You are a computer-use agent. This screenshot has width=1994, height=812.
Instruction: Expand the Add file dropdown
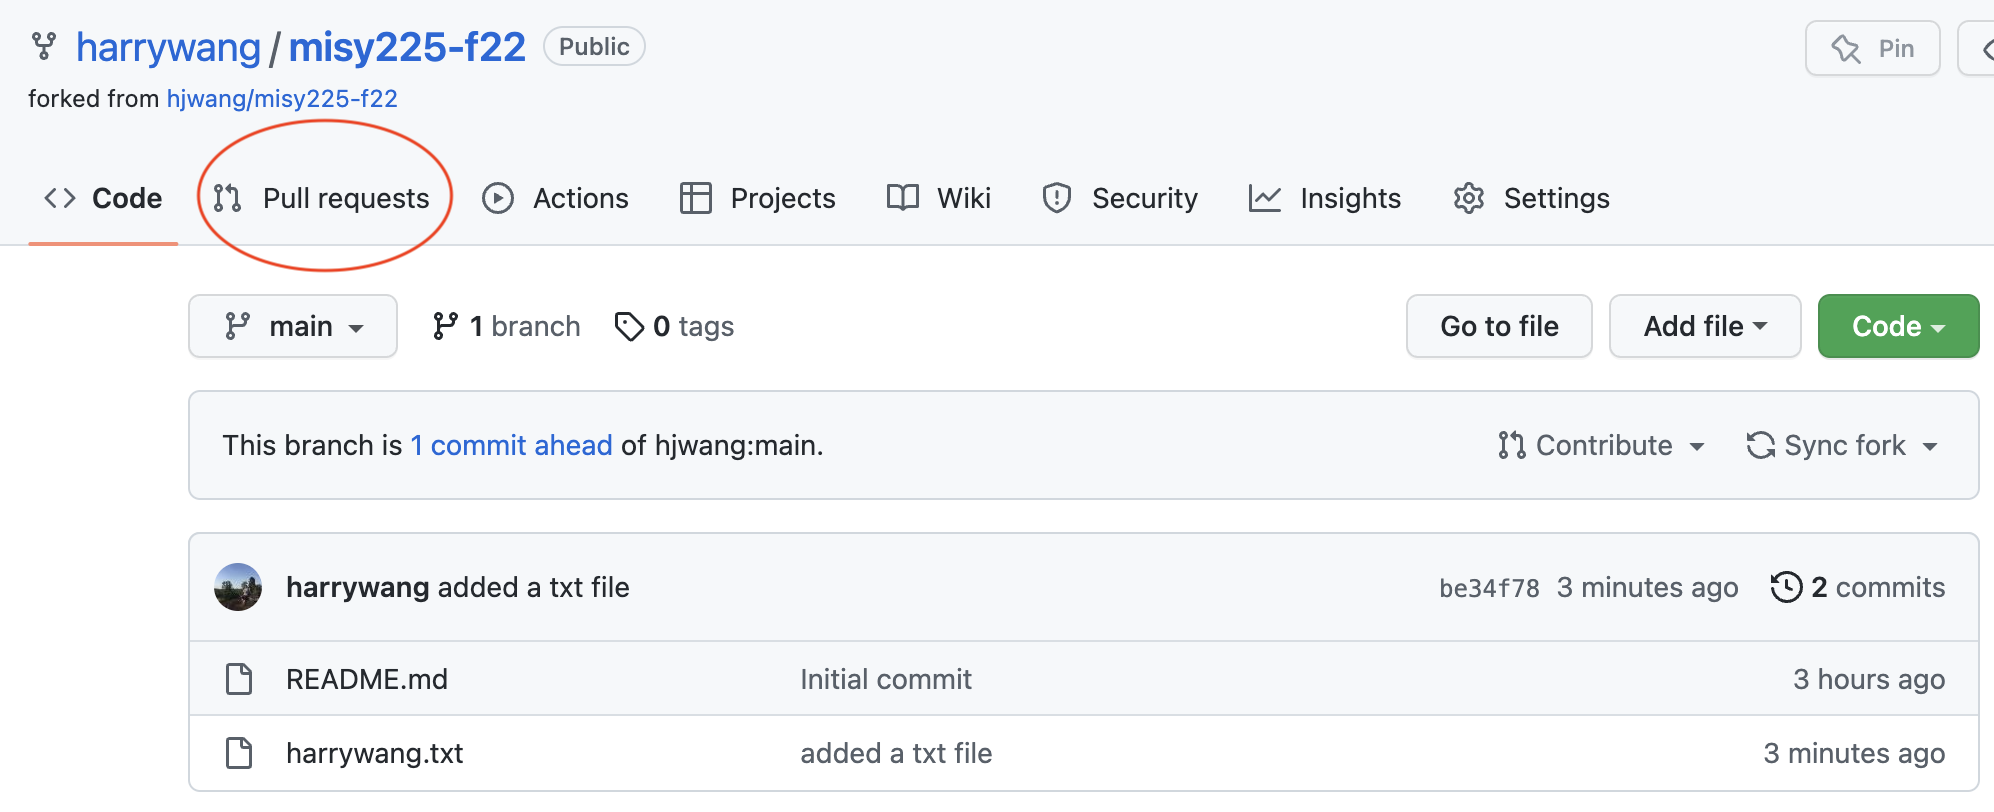point(1705,326)
